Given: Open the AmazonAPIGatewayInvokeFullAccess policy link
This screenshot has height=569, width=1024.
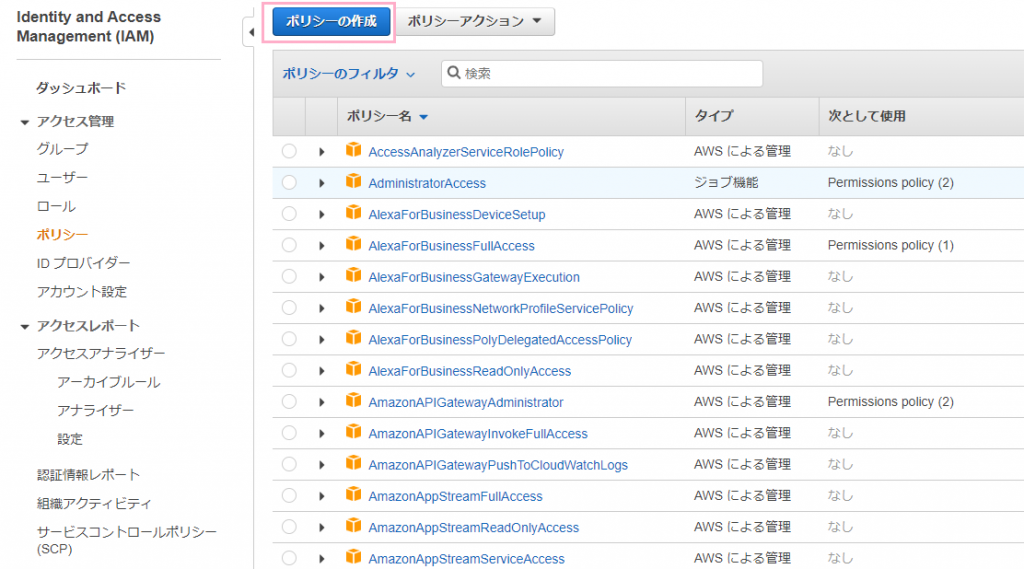Looking at the screenshot, I should [478, 434].
